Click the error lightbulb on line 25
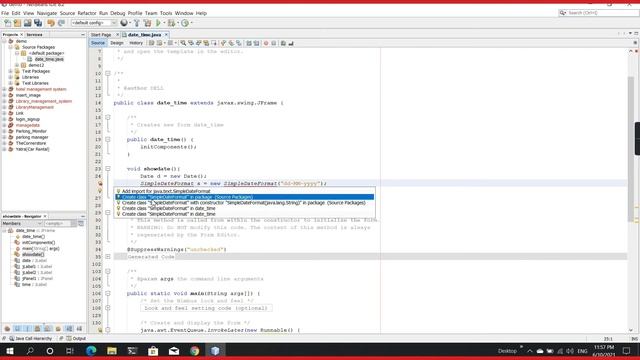Screen dimensions: 640x360 click(100, 184)
